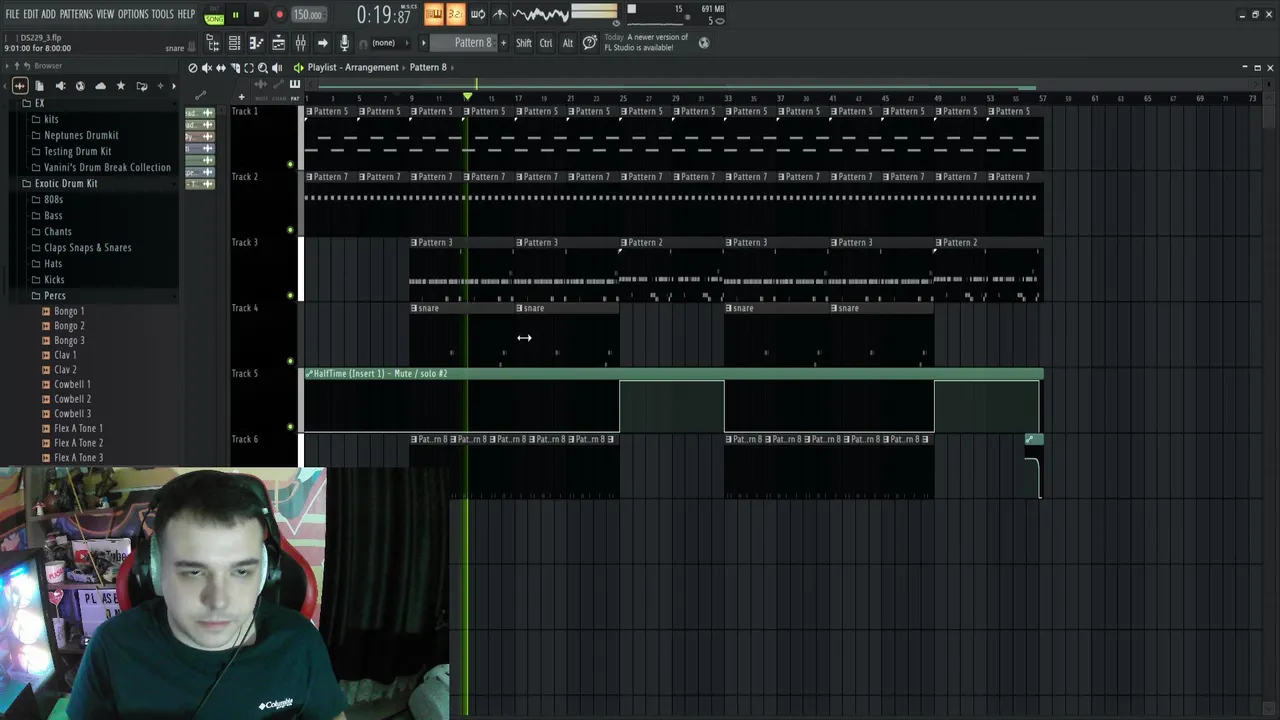Open the VIEW menu
This screenshot has width=1280, height=720.
(x=105, y=14)
